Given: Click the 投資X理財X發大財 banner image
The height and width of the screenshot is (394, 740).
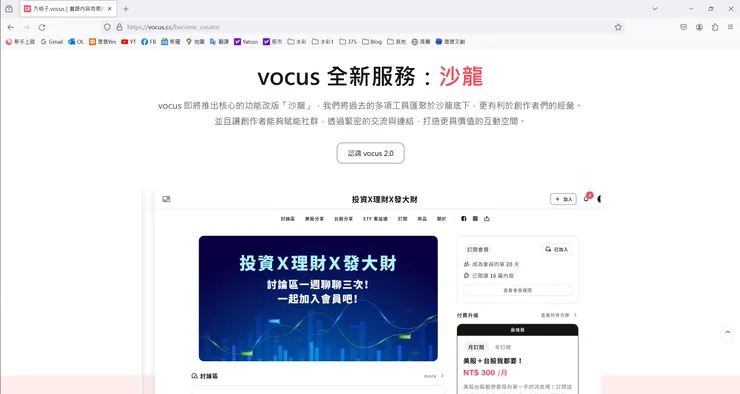Looking at the screenshot, I should (318, 298).
